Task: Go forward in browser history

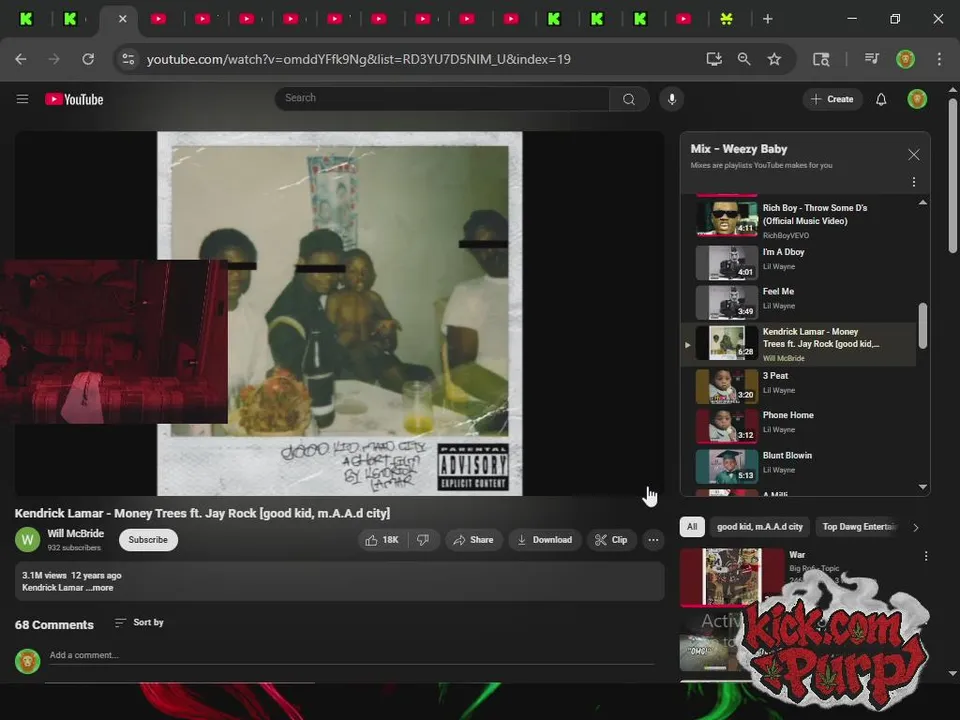Action: (x=54, y=59)
